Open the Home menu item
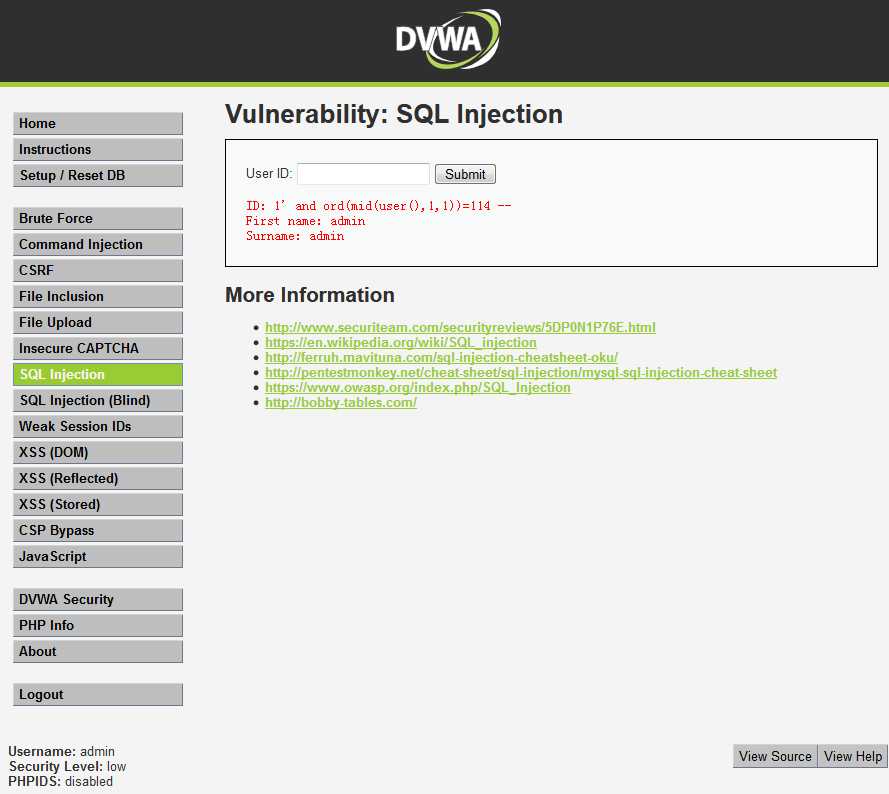Screen dimensions: 889x794 98,124
